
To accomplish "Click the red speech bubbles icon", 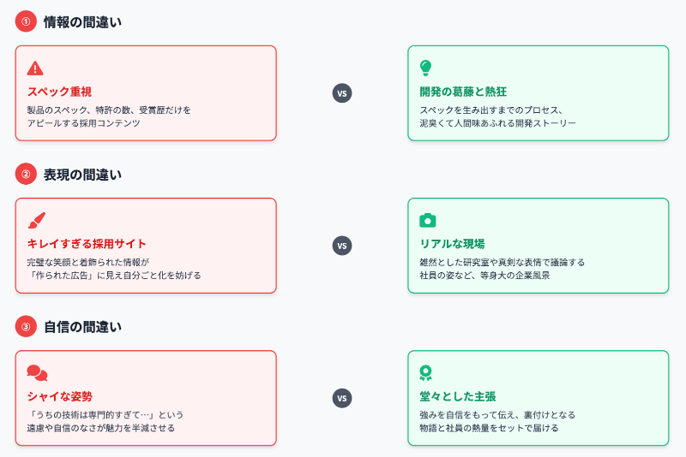I will 37,373.
